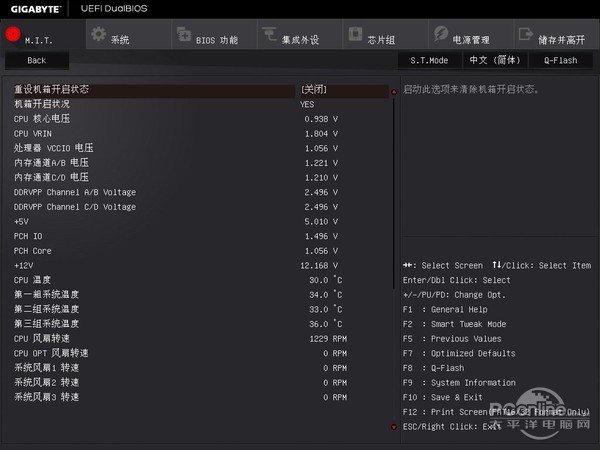Go to the 集成外设 tab

point(300,34)
